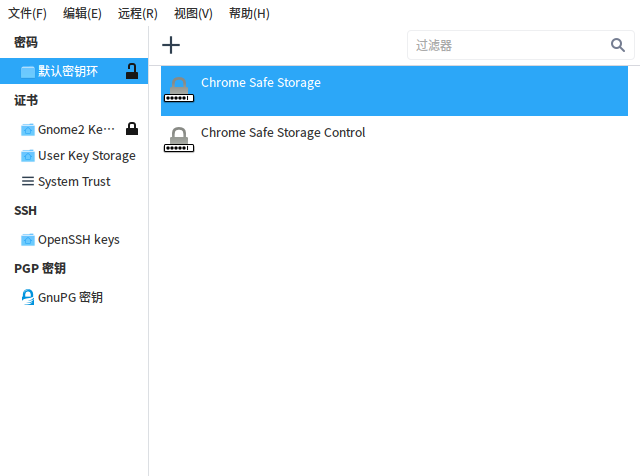
Task: Select GnuPG 密钥 in the sidebar
Action: pos(74,297)
